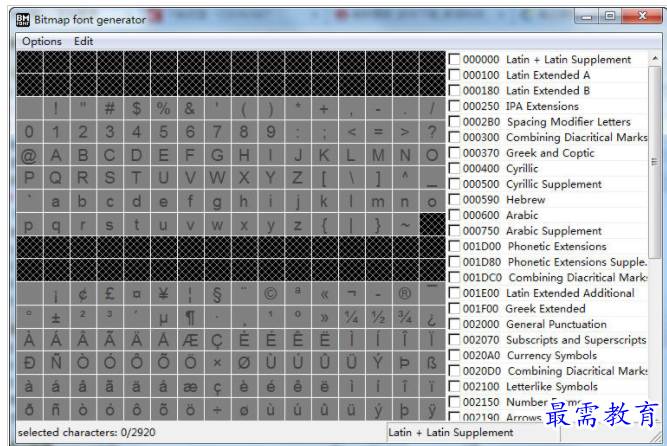
Task: Select the sharp s ß glyph
Action: [432, 363]
